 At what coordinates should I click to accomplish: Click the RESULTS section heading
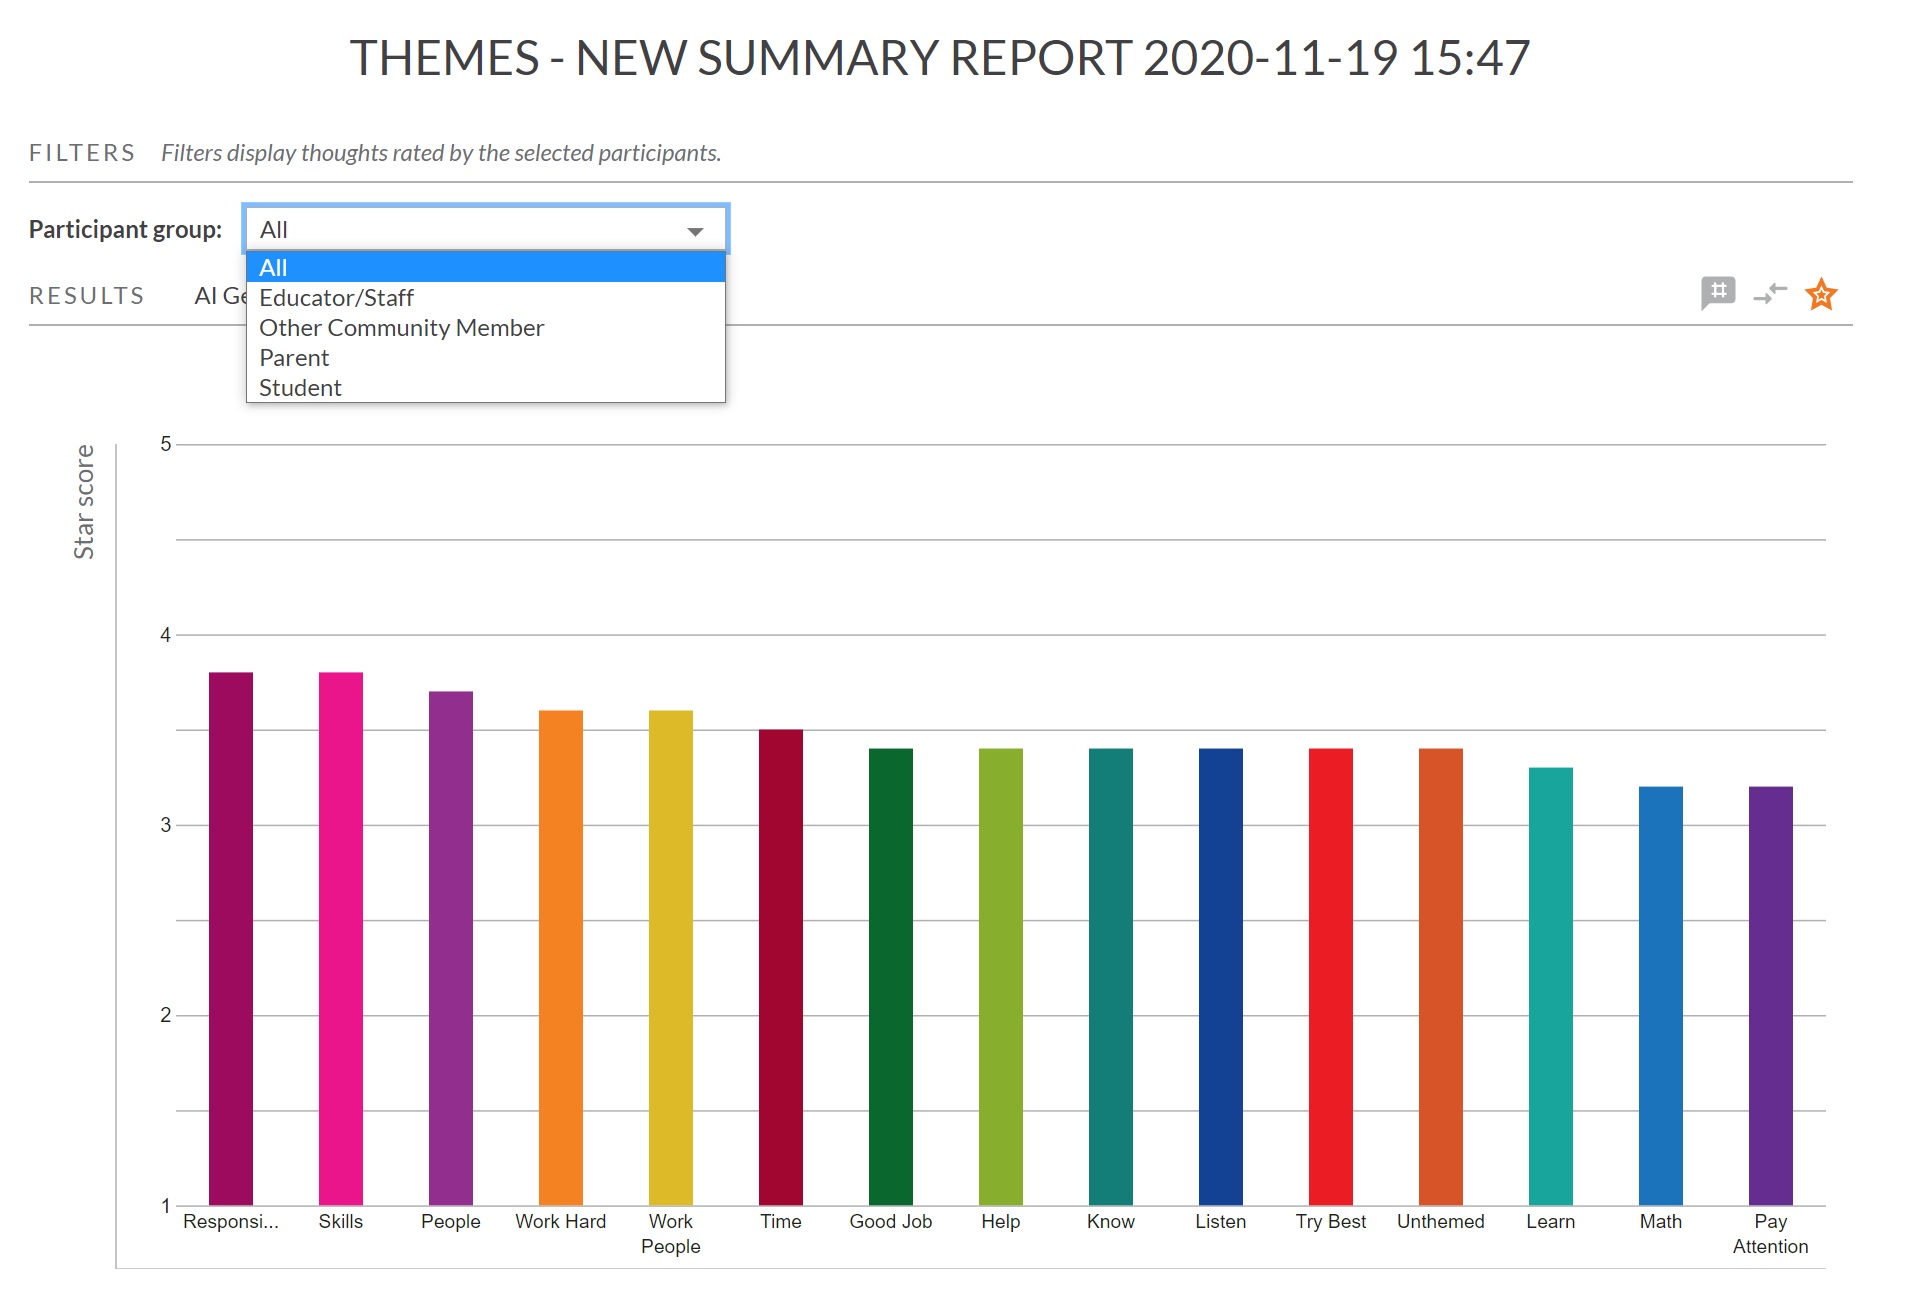click(x=87, y=296)
